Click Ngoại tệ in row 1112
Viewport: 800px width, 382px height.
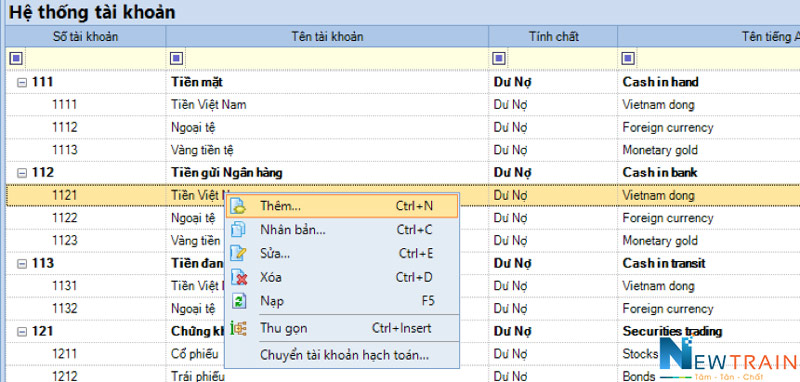coord(193,128)
